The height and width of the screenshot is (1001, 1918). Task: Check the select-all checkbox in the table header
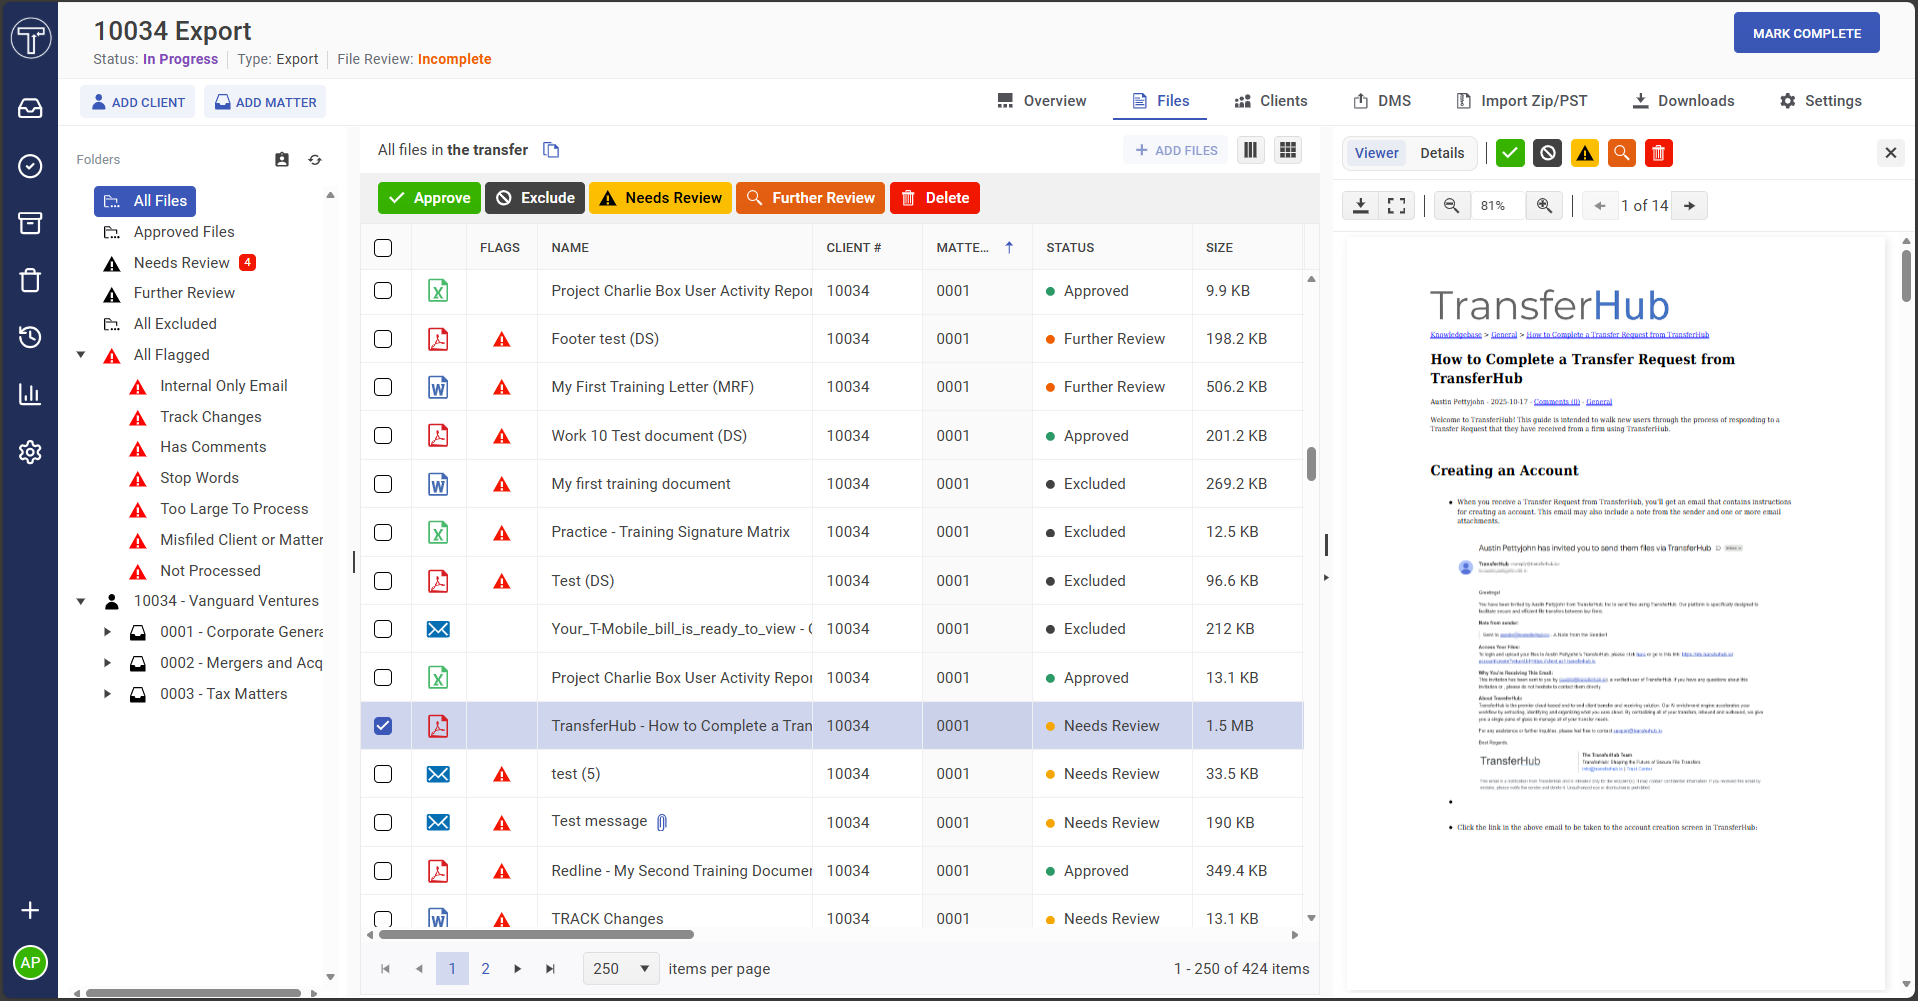383,248
